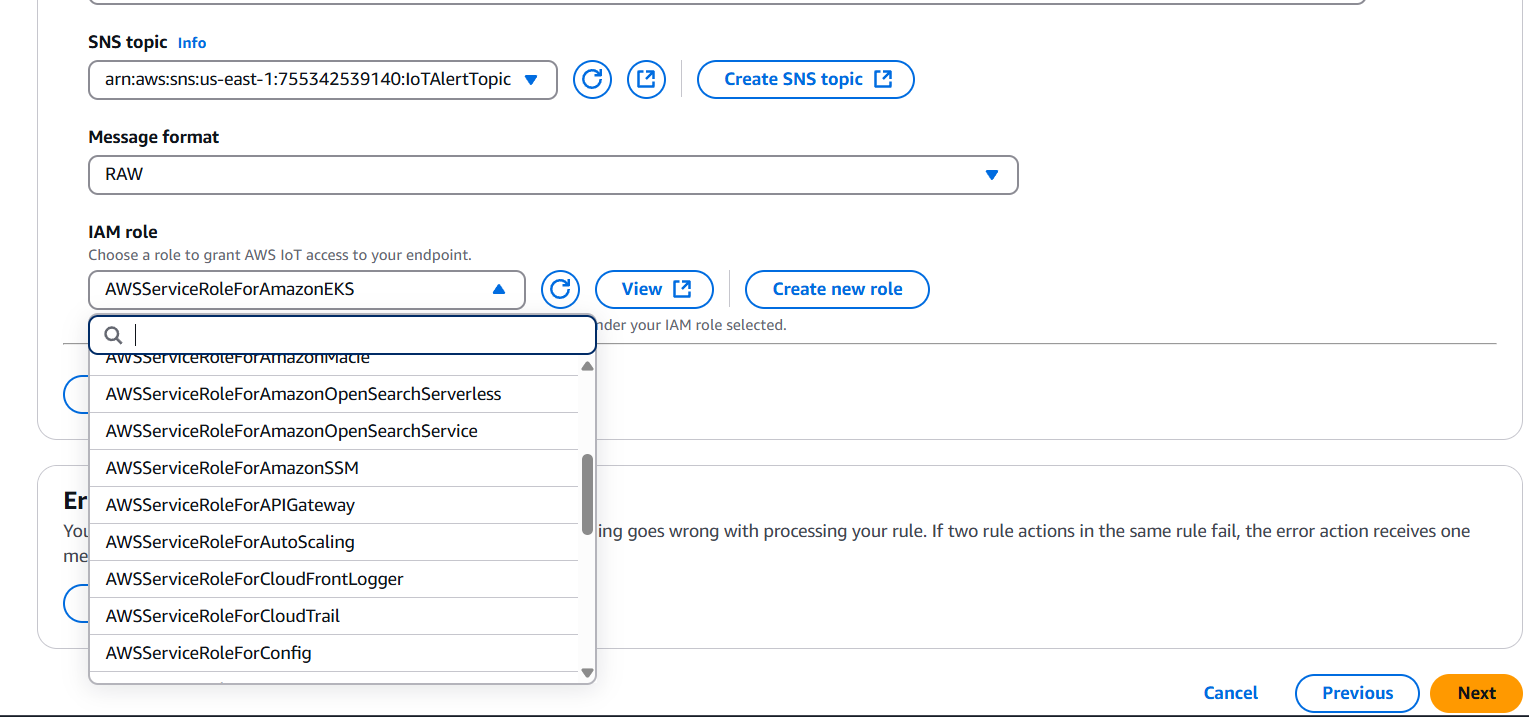The height and width of the screenshot is (717, 1529).
Task: Click Cancel to discard the rule
Action: tap(1230, 693)
